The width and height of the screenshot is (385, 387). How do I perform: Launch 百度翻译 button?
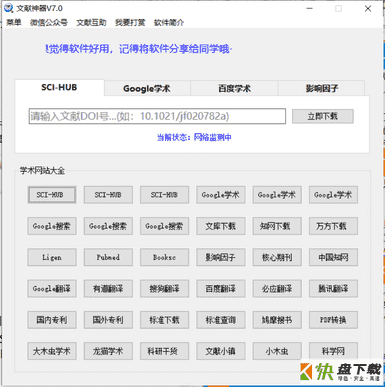tap(221, 289)
